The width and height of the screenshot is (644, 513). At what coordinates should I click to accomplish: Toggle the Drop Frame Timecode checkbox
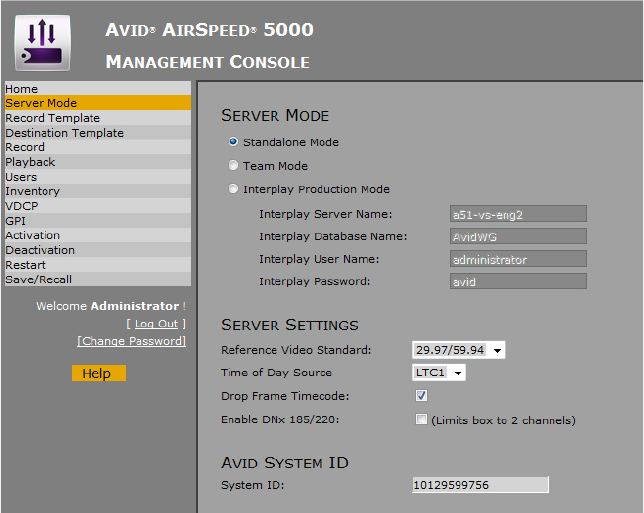point(421,396)
